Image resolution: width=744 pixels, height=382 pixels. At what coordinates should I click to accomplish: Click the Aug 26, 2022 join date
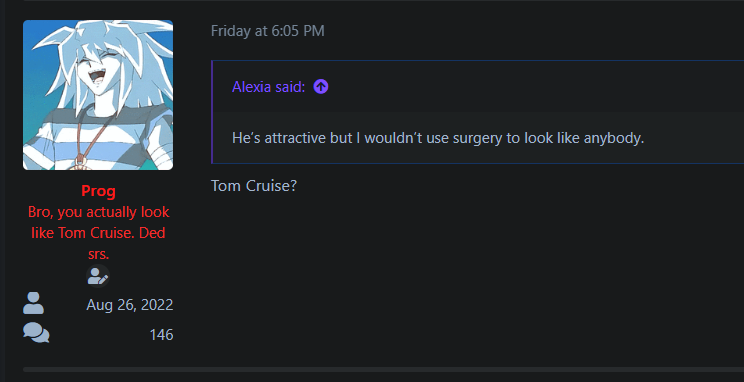130,305
